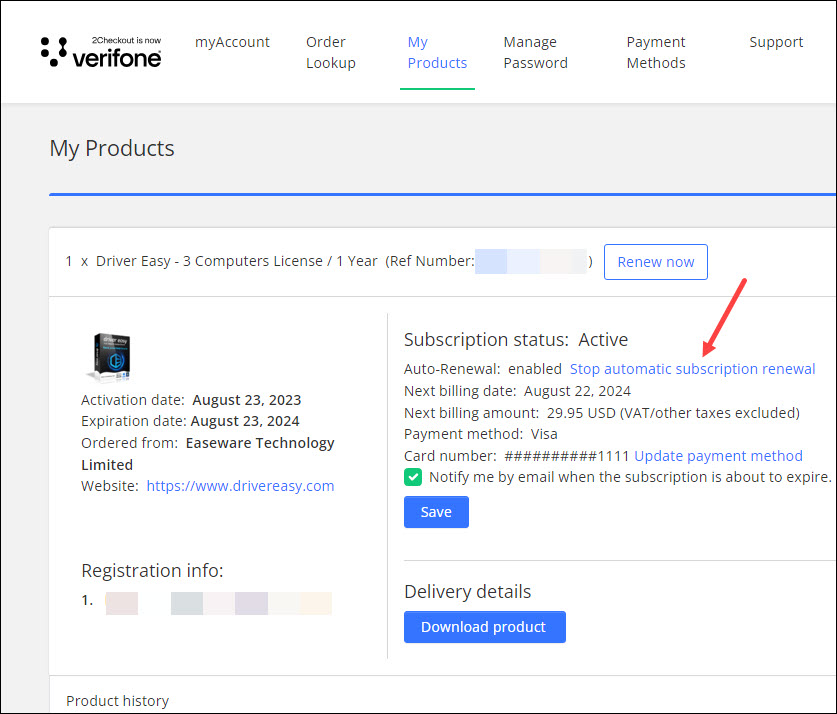Click the Download product button
The width and height of the screenshot is (837, 714).
[484, 627]
